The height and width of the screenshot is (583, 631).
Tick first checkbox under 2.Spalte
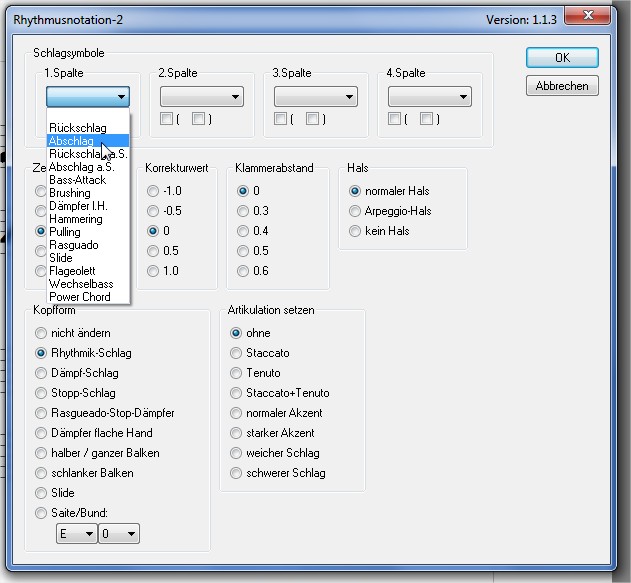167,120
